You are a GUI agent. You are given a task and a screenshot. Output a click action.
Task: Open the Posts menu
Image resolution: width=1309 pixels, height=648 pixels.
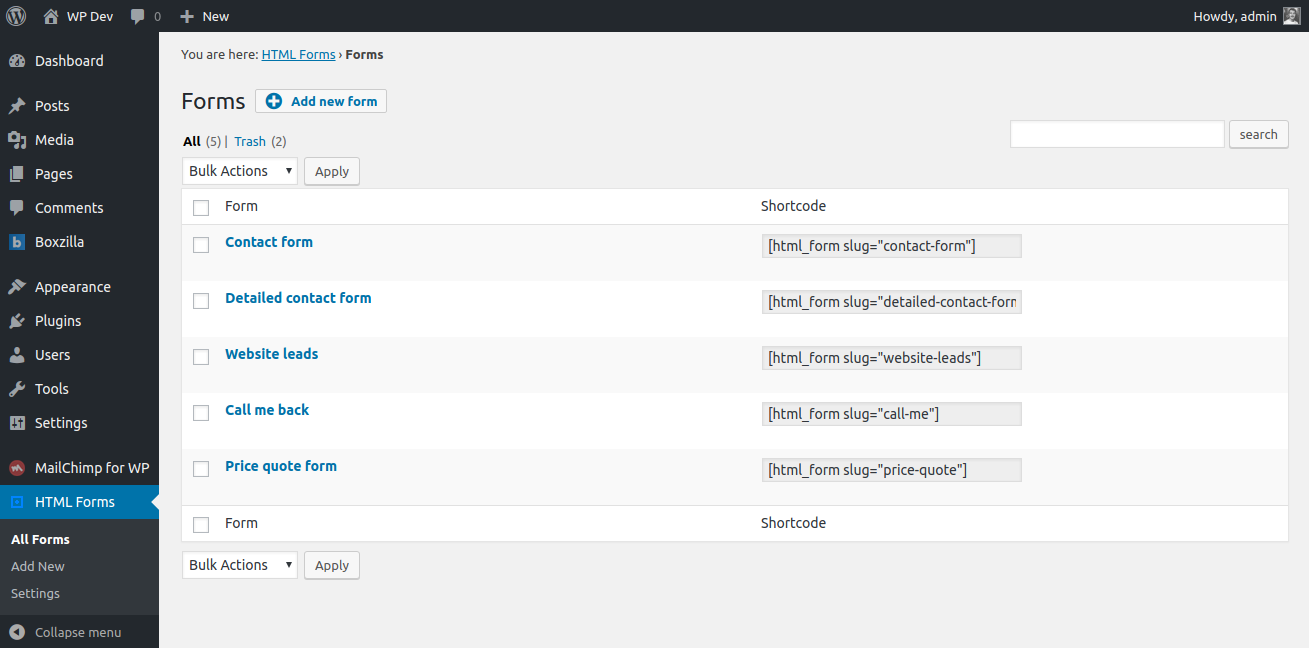pos(52,106)
